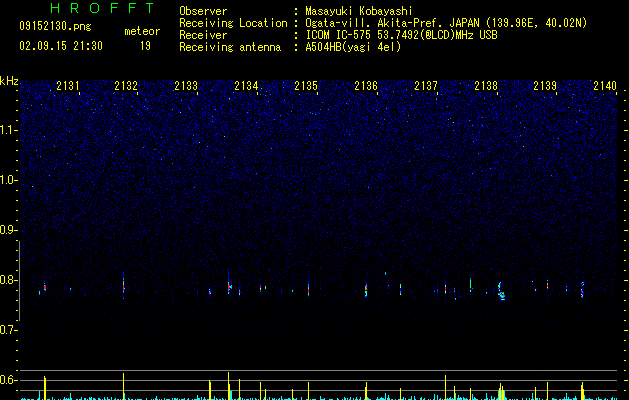The height and width of the screenshot is (400, 629).
Task: Click time marker 2134
Action: (246, 86)
